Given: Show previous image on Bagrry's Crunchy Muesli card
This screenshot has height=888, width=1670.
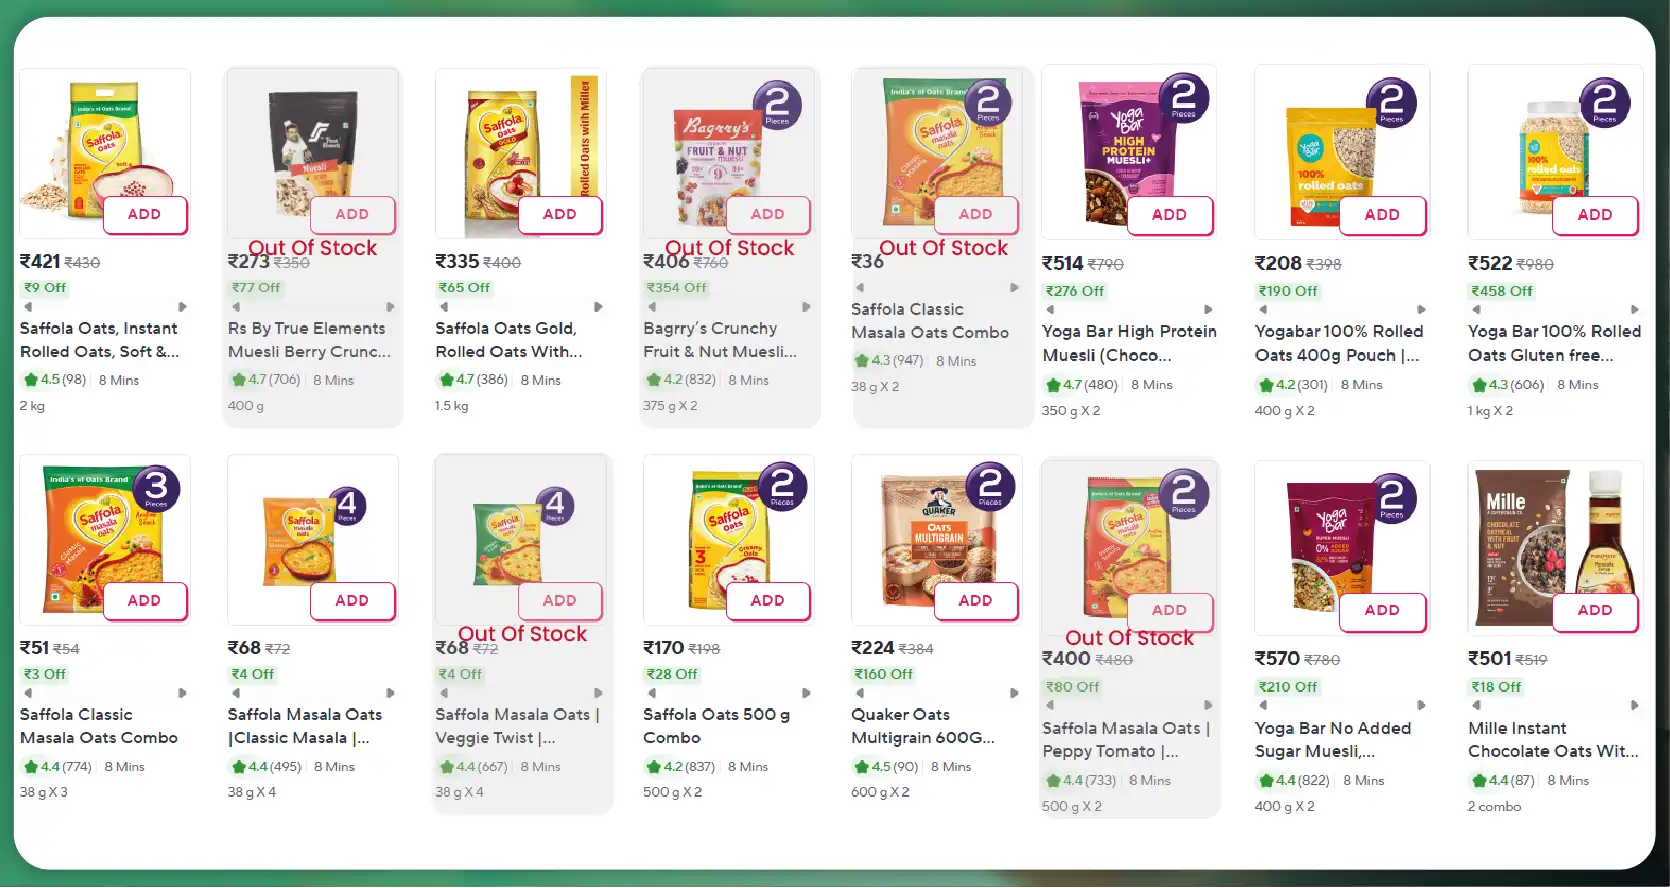Looking at the screenshot, I should pyautogui.click(x=651, y=308).
